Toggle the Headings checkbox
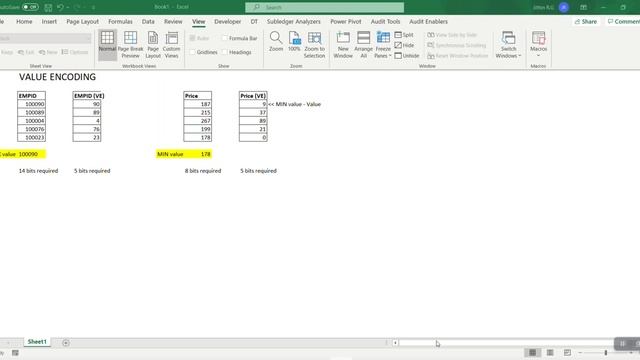The image size is (640, 360). [224, 52]
